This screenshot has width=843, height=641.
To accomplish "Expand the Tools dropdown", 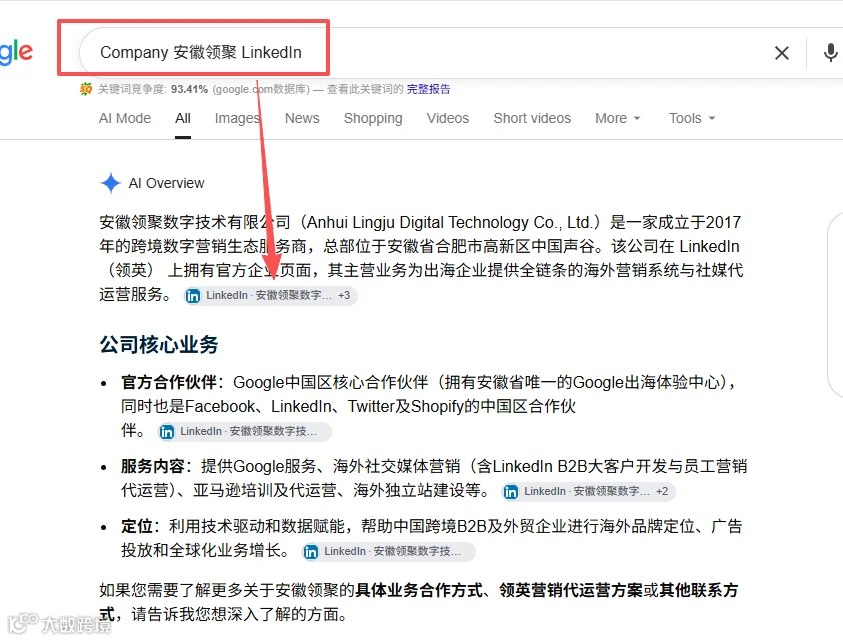I will (x=692, y=118).
